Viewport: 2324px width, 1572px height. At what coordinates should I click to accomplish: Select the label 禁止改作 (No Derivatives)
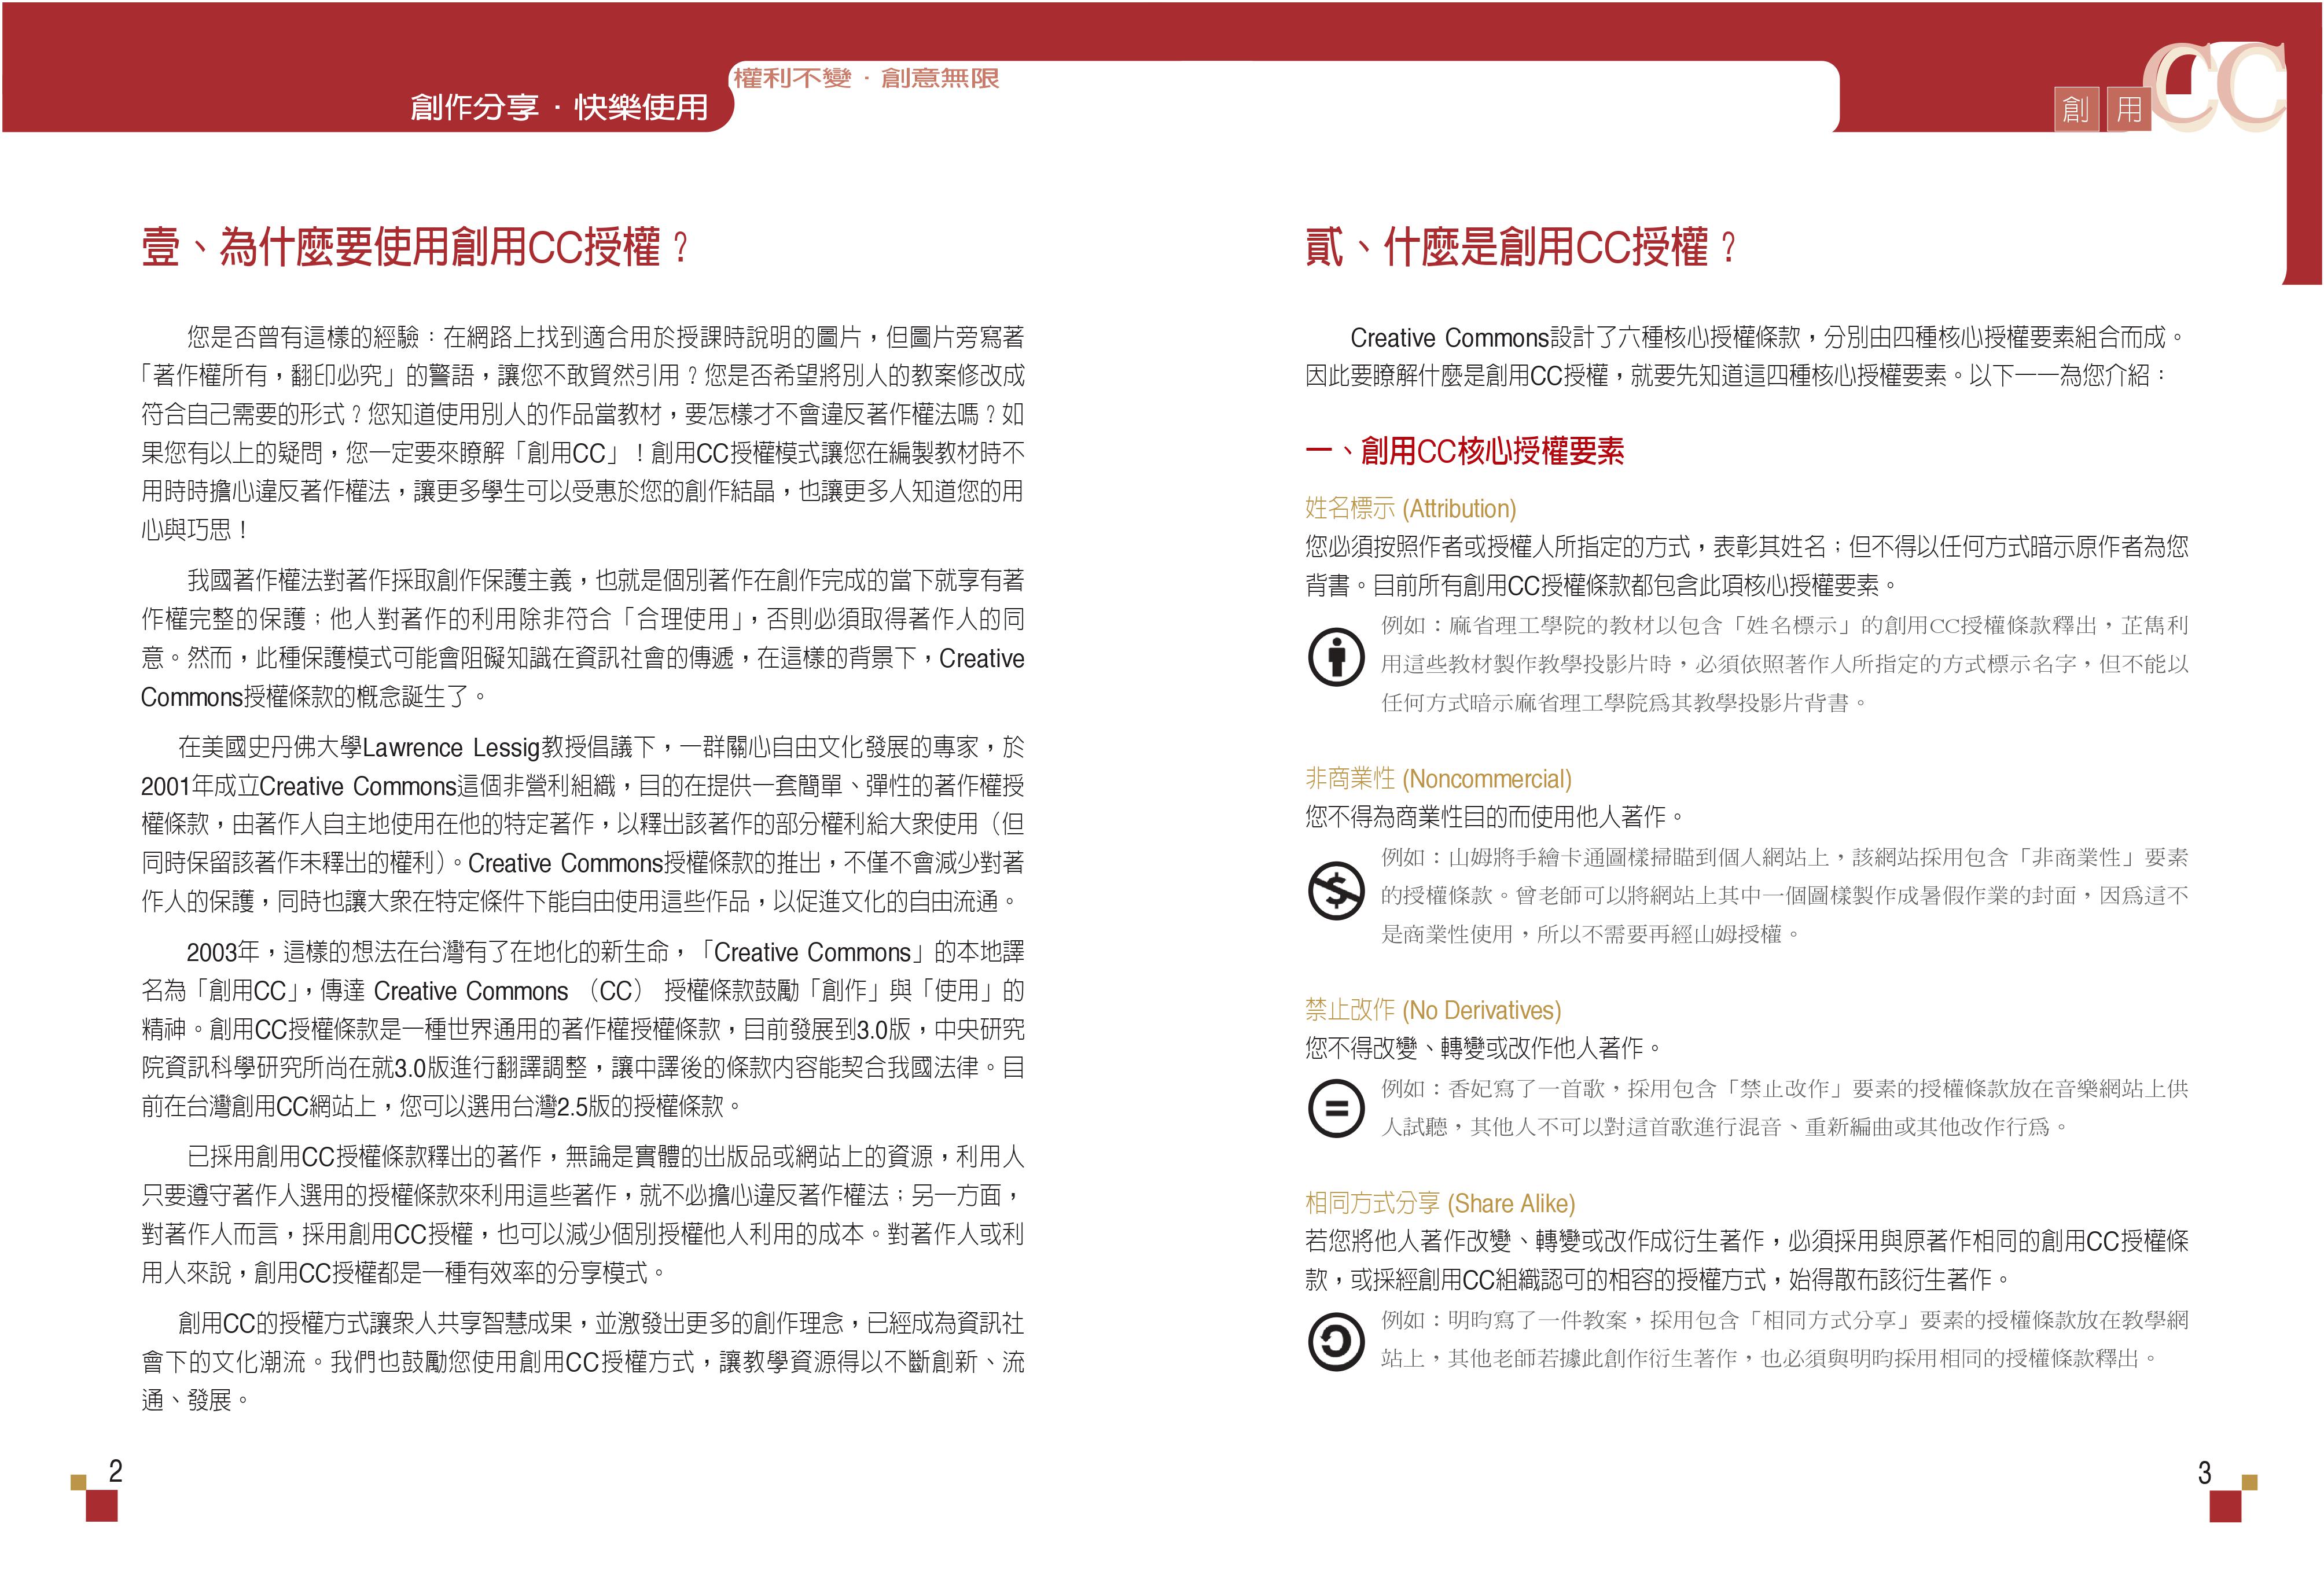[1433, 1010]
